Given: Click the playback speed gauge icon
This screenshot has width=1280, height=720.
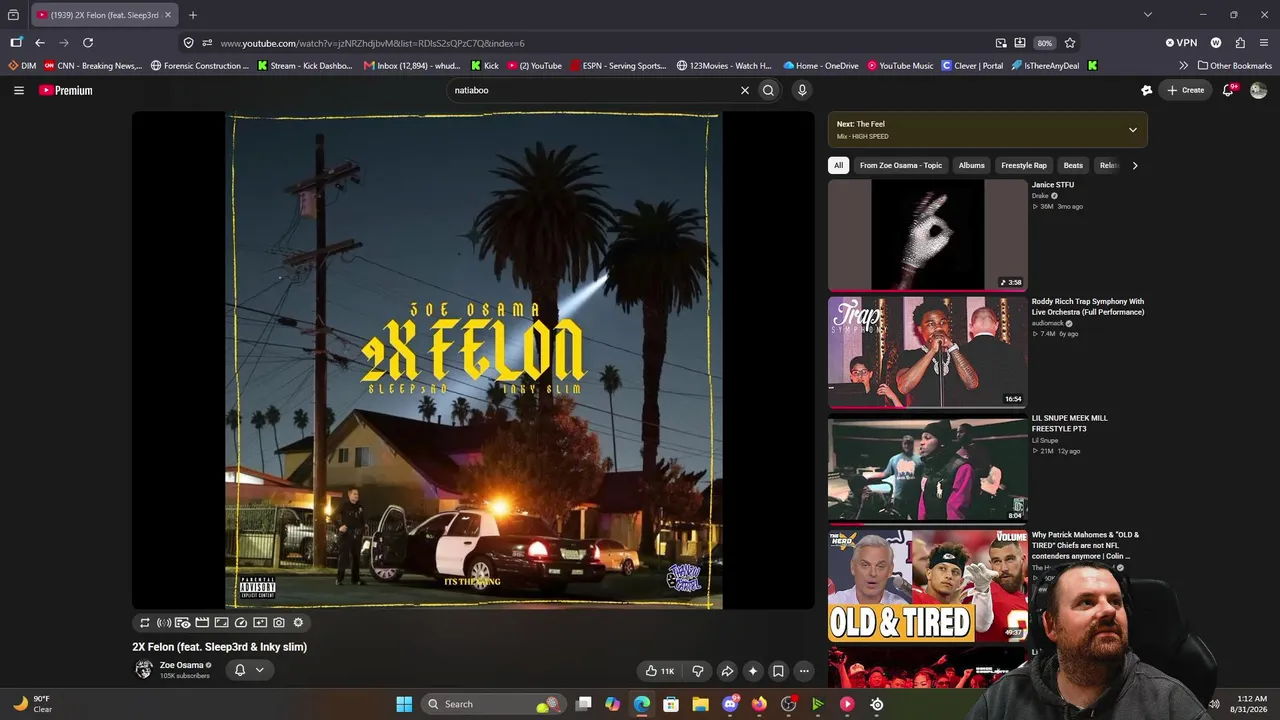Looking at the screenshot, I should click(241, 622).
